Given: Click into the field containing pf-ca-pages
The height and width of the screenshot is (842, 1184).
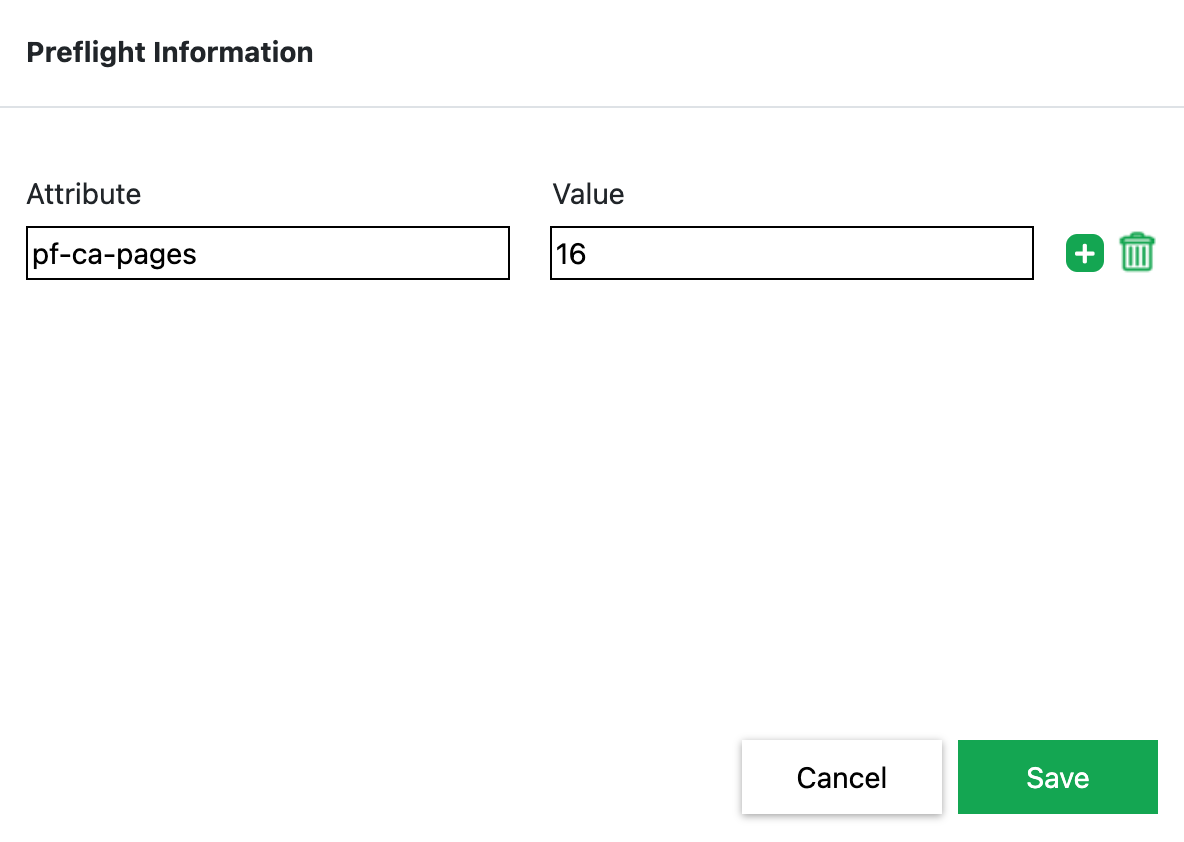Looking at the screenshot, I should pos(268,253).
